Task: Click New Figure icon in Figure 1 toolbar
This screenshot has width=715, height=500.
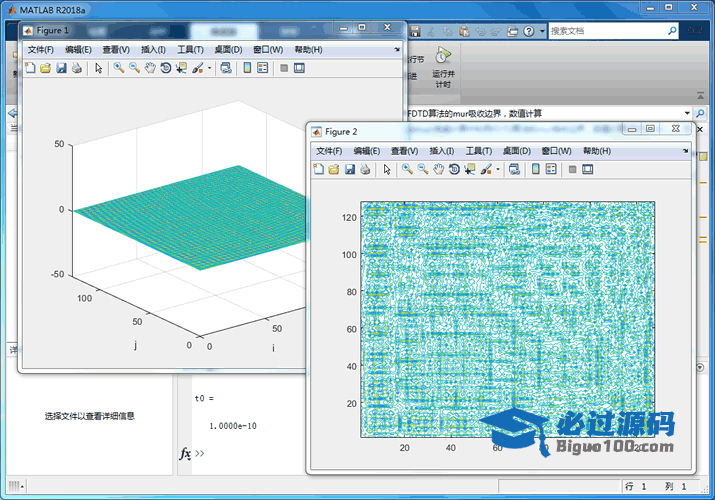Action: tap(30, 68)
